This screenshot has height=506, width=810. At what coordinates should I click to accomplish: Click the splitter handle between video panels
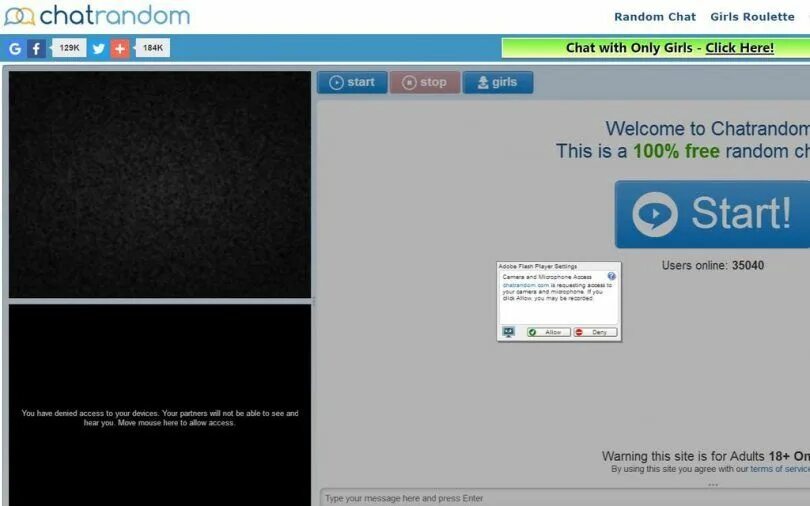click(x=314, y=301)
